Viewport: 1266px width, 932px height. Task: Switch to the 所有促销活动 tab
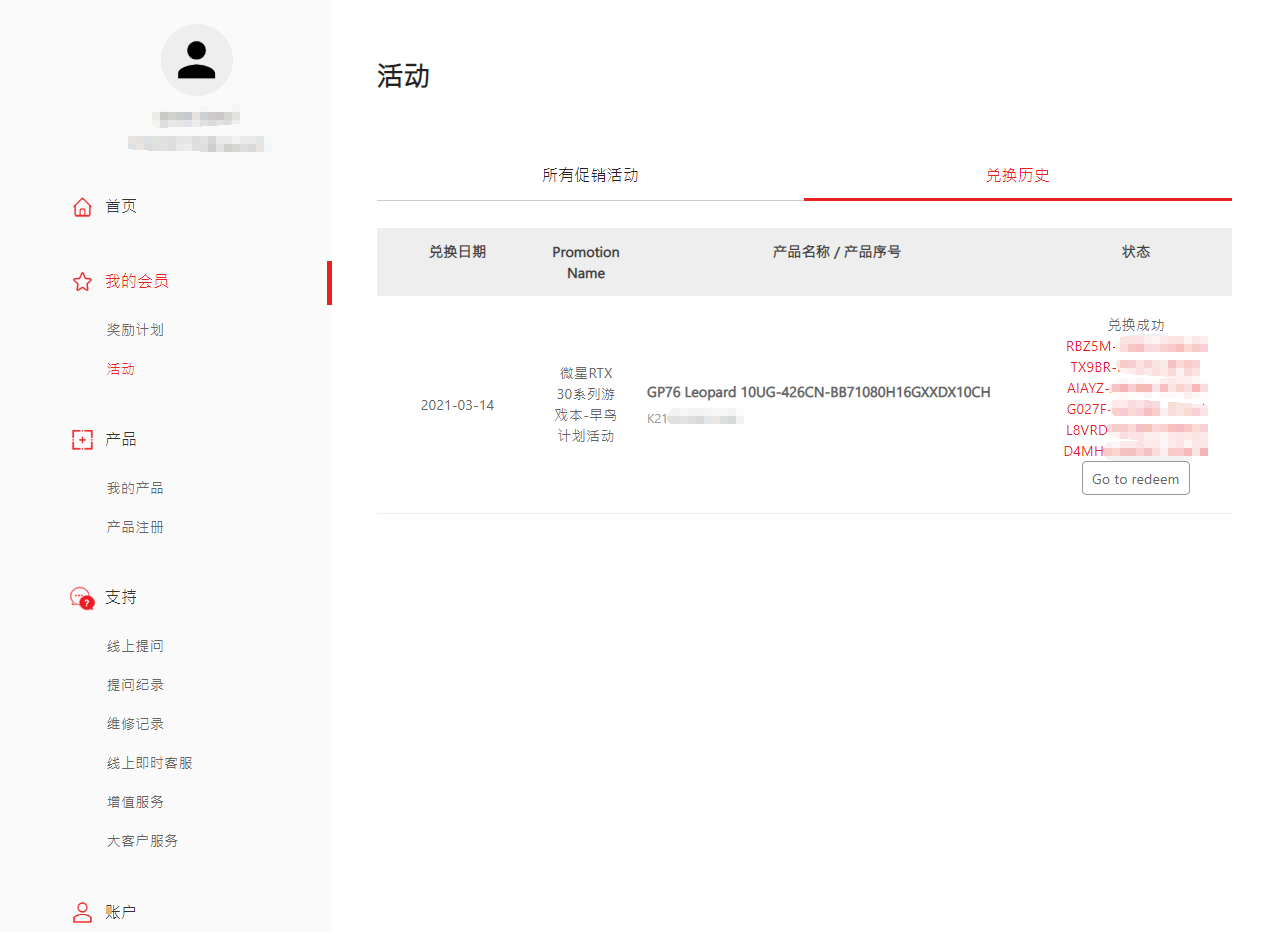click(x=590, y=176)
